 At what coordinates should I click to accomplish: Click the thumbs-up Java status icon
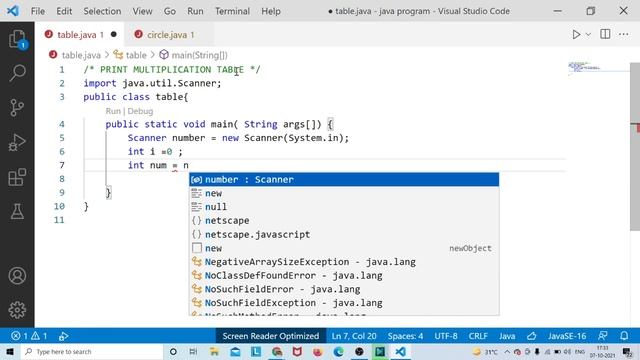[531, 336]
